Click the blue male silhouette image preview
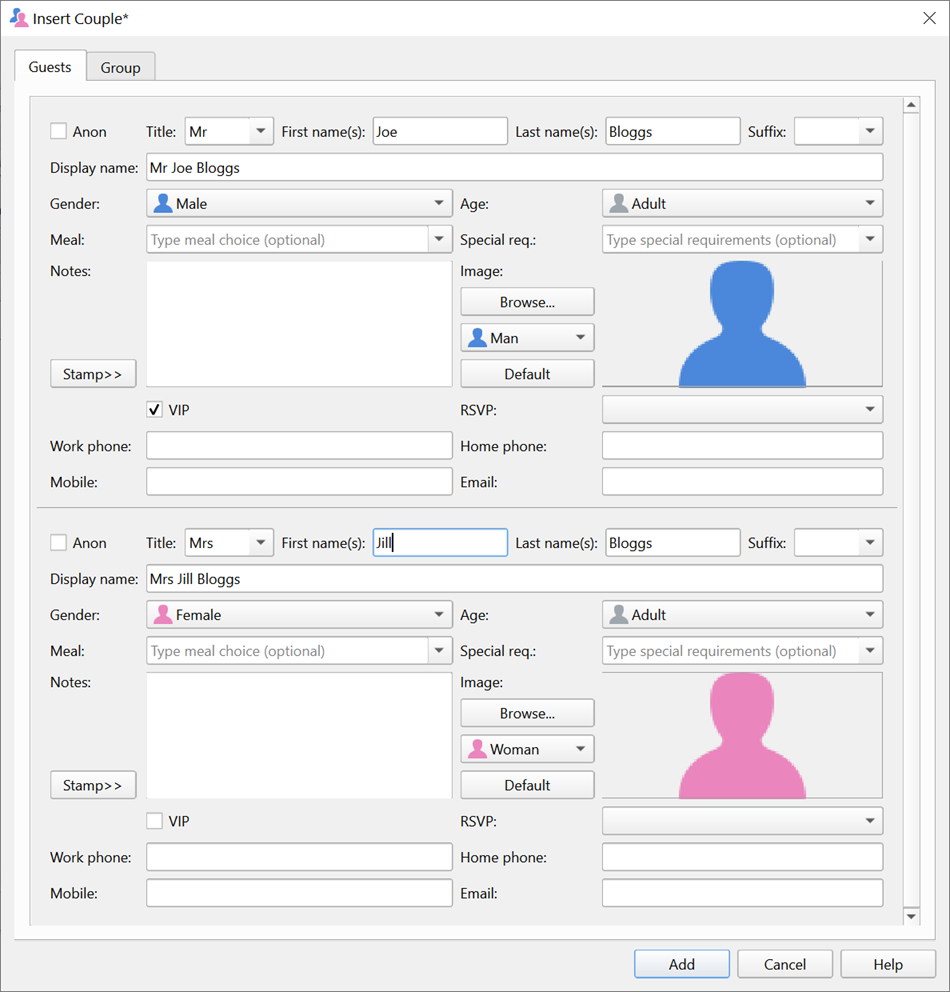Image resolution: width=950 pixels, height=992 pixels. coord(742,324)
